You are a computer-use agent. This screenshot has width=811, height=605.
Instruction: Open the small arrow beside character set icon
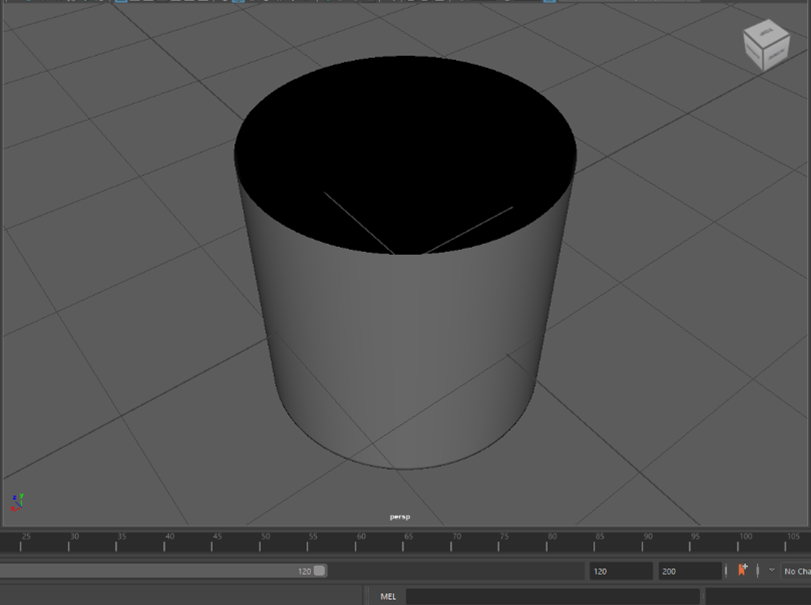pyautogui.click(x=771, y=570)
